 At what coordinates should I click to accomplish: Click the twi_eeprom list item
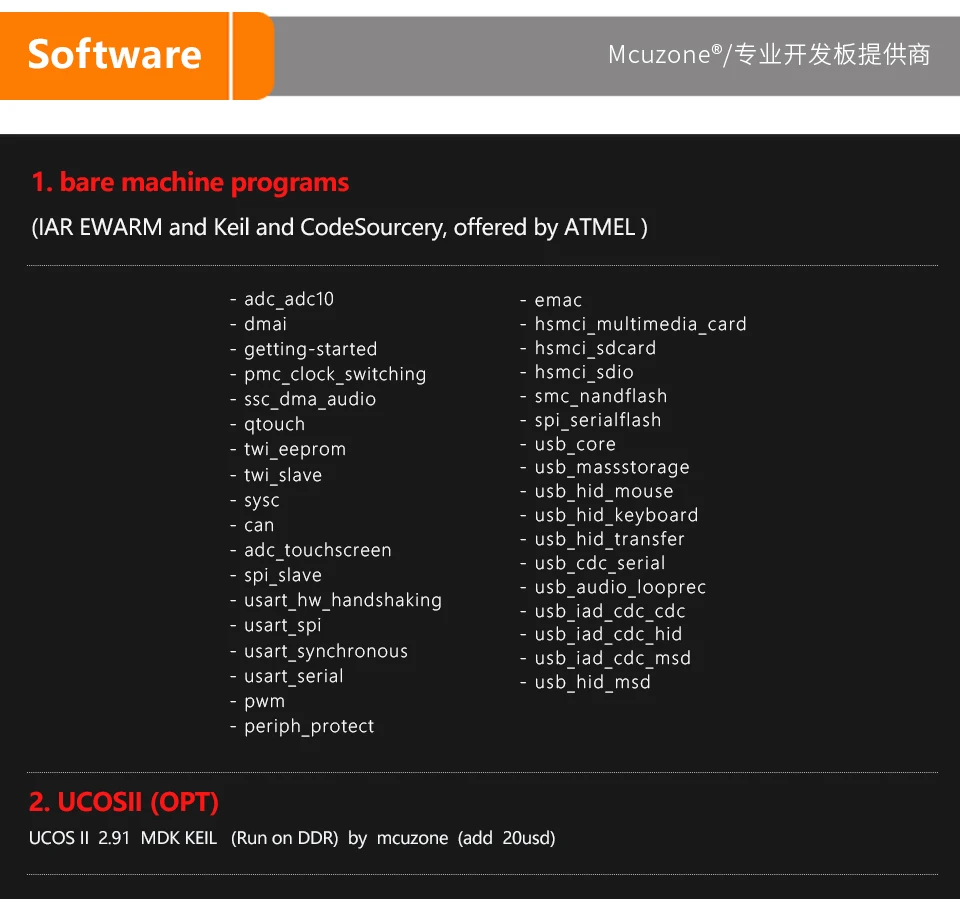[x=294, y=450]
